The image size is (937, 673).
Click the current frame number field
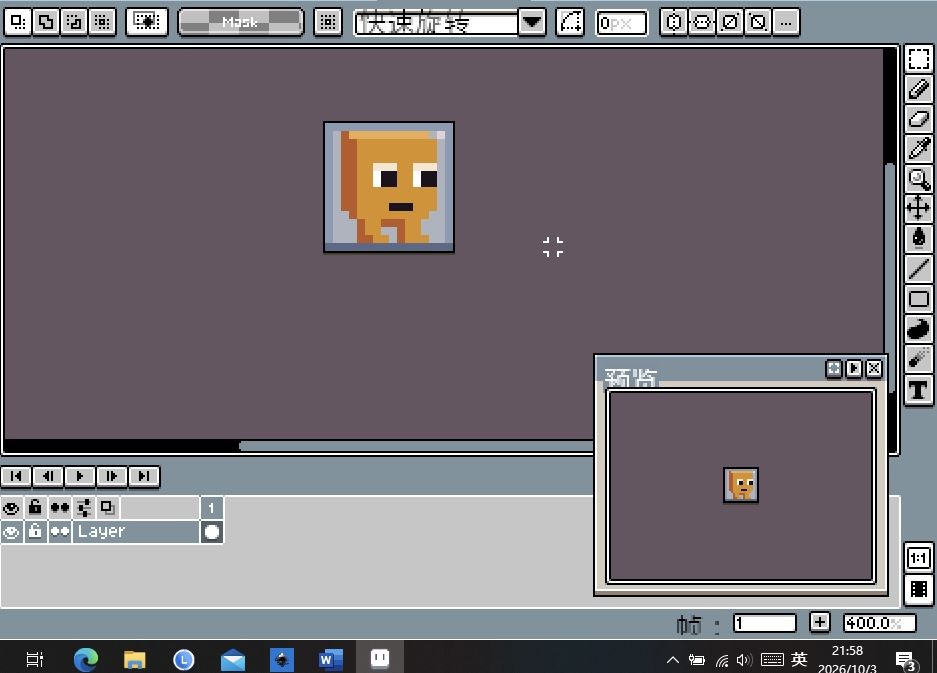point(764,623)
